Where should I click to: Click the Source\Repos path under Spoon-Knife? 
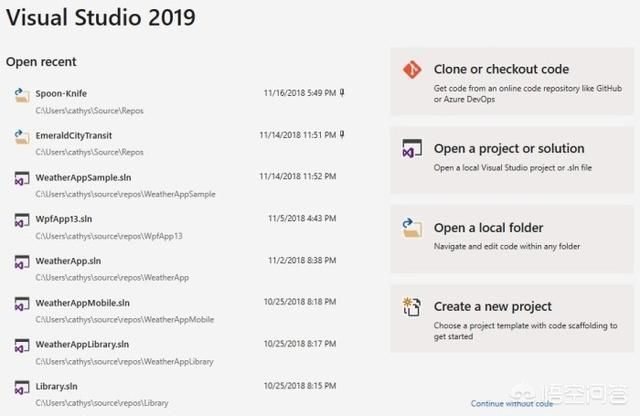tap(89, 111)
